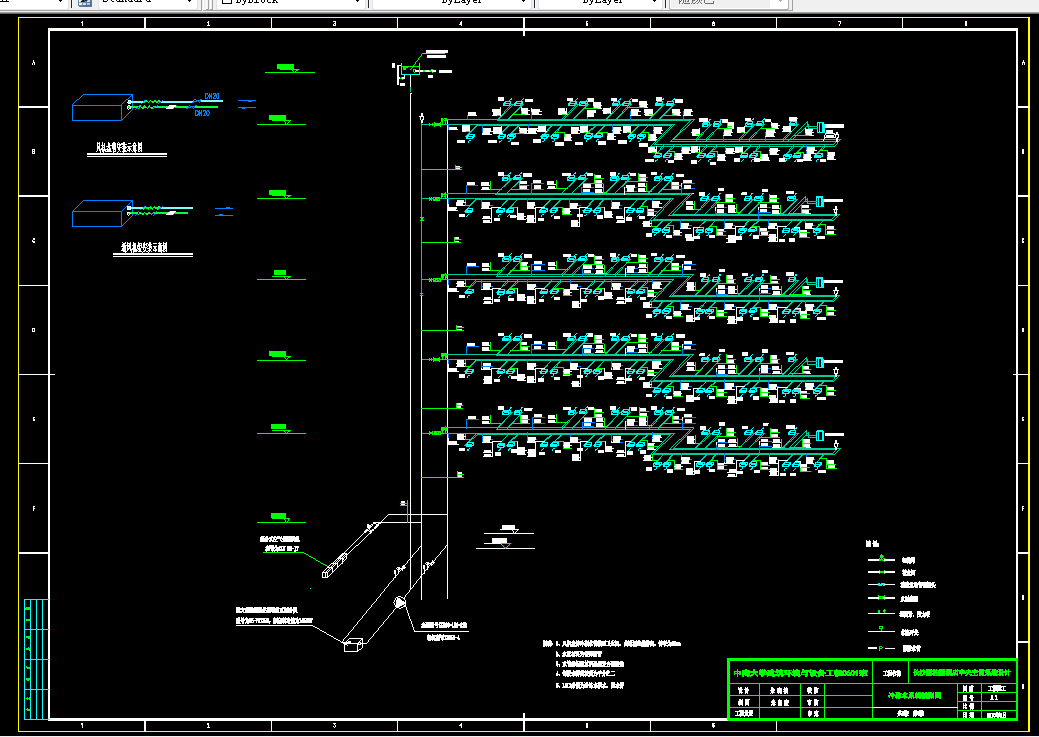This screenshot has height=737, width=1039.
Task: Select the green 冷冻水系统 drawing name text
Action: point(915,695)
